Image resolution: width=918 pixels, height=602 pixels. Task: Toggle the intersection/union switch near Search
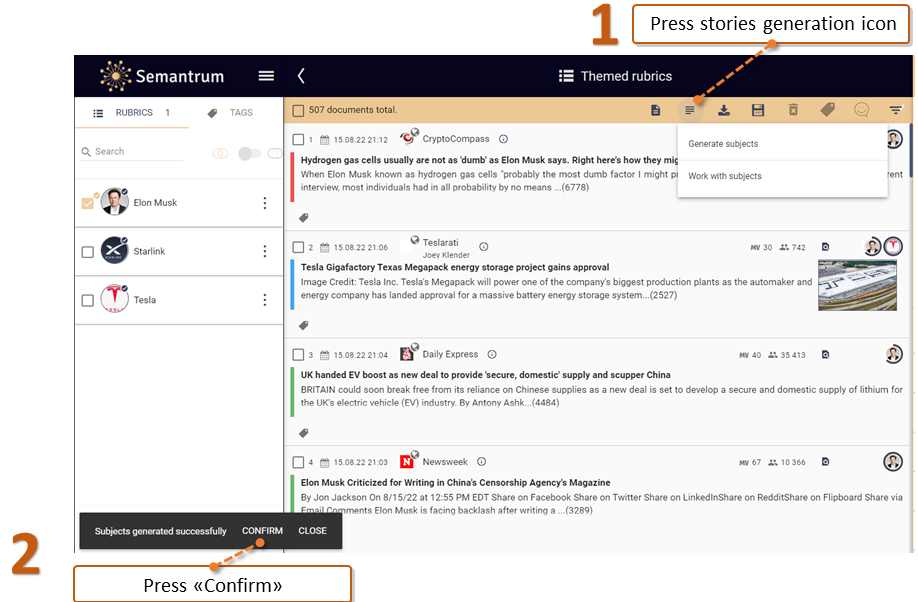pyautogui.click(x=249, y=153)
